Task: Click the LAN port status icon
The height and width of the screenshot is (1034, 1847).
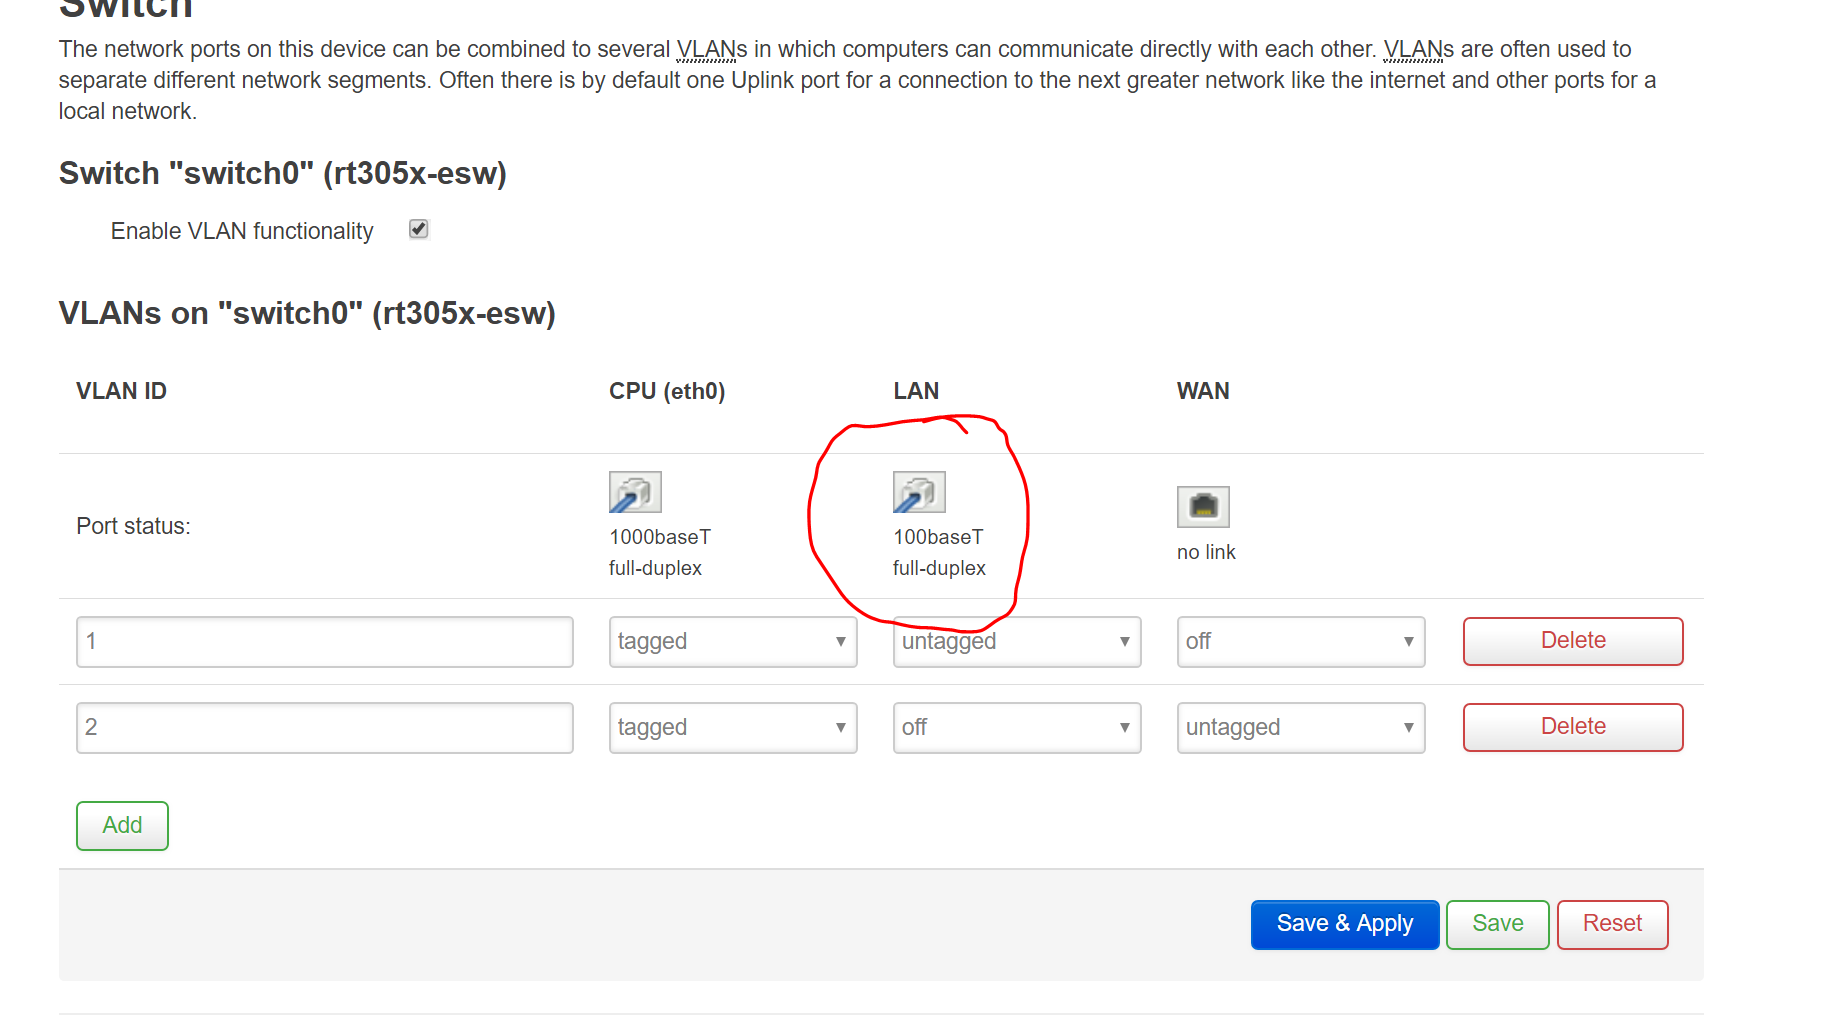Action: (x=919, y=492)
